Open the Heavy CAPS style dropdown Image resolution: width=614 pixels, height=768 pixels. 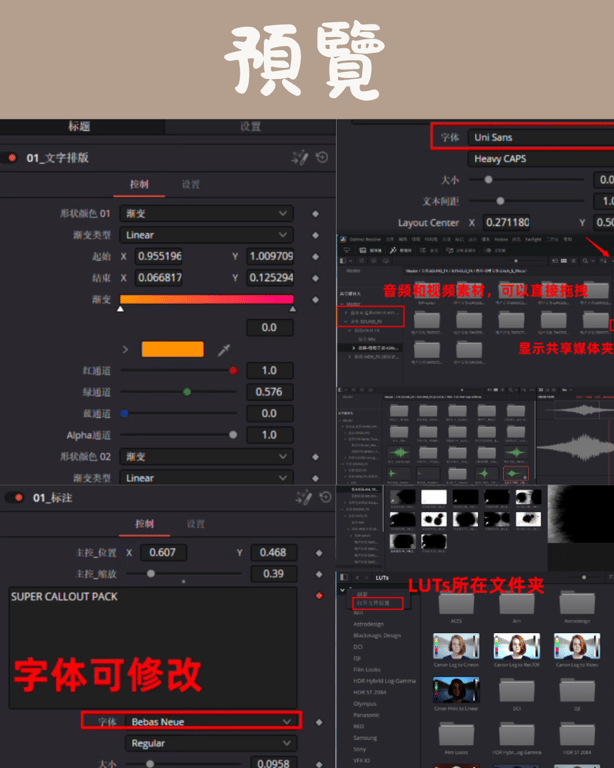click(x=541, y=159)
